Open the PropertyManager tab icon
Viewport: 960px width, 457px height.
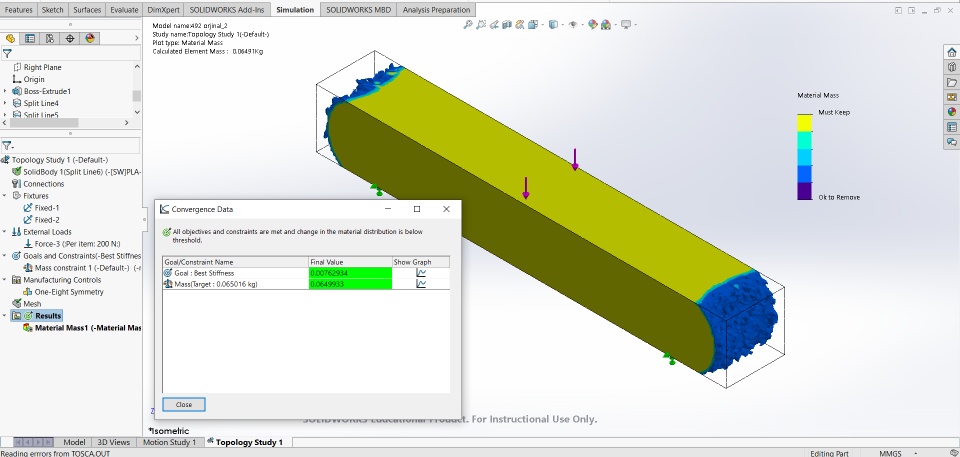(29, 38)
